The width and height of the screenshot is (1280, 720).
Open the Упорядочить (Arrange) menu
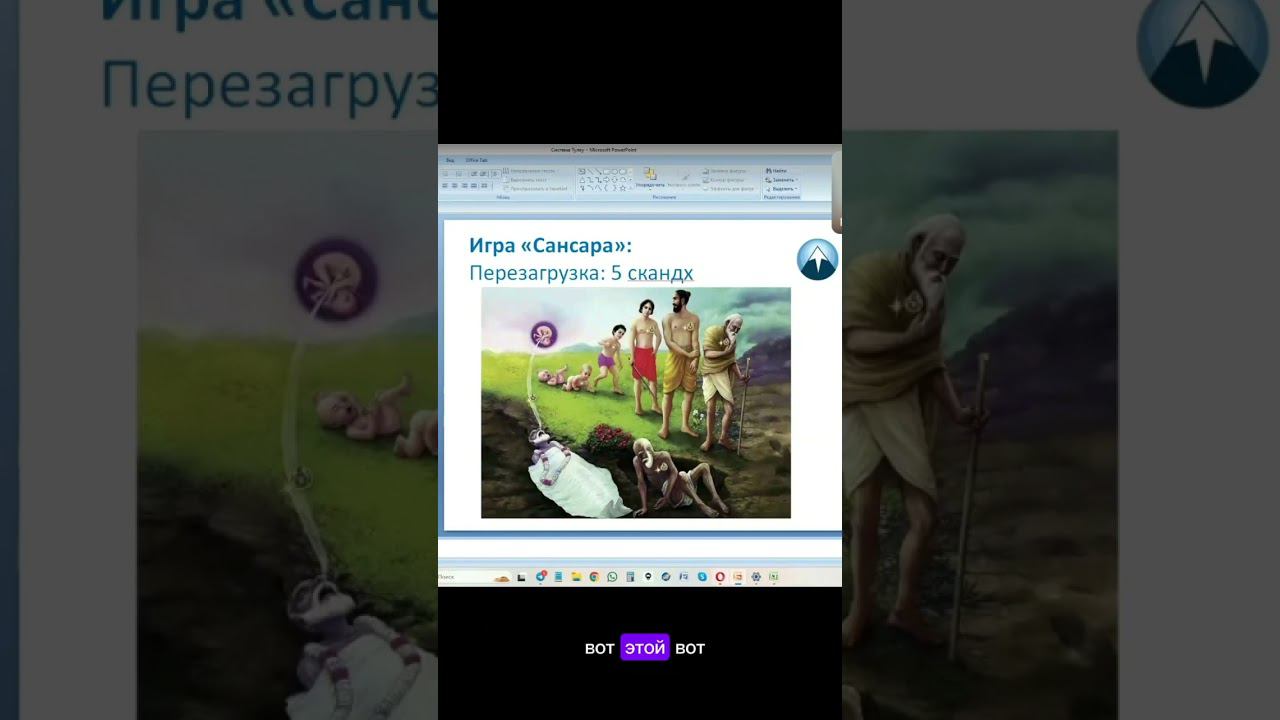tap(650, 178)
